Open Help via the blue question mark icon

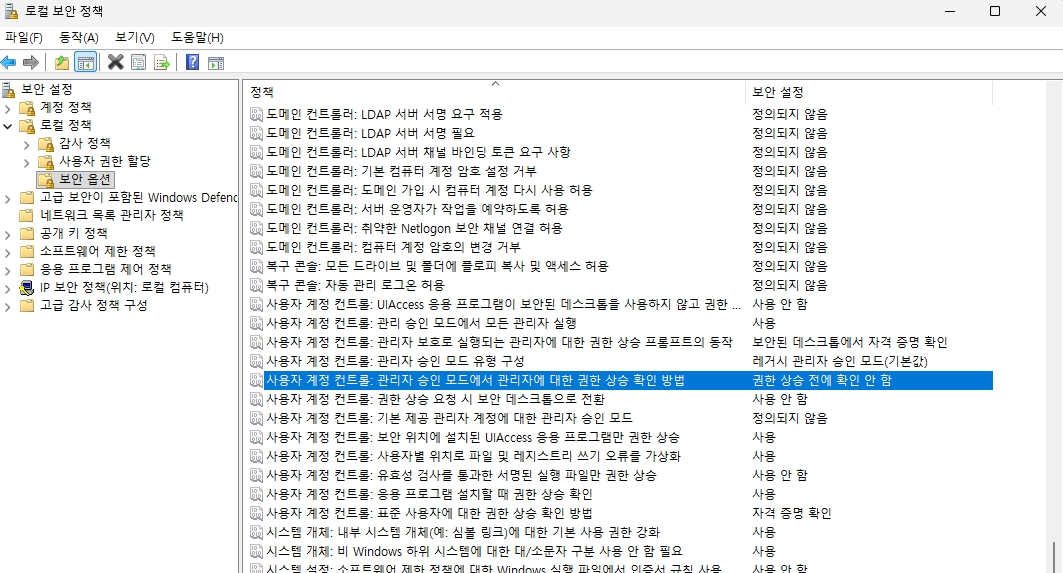pyautogui.click(x=192, y=62)
